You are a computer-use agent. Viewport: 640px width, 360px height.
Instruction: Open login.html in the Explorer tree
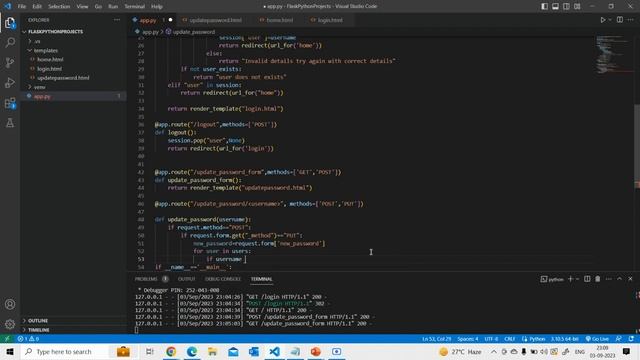tap(49, 69)
